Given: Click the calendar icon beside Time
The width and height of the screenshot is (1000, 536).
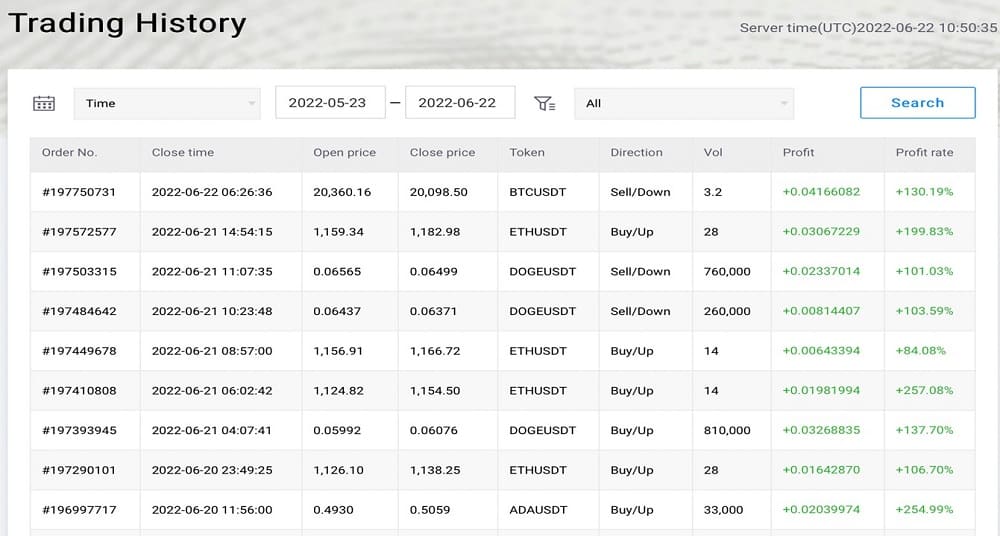Looking at the screenshot, I should pos(44,103).
